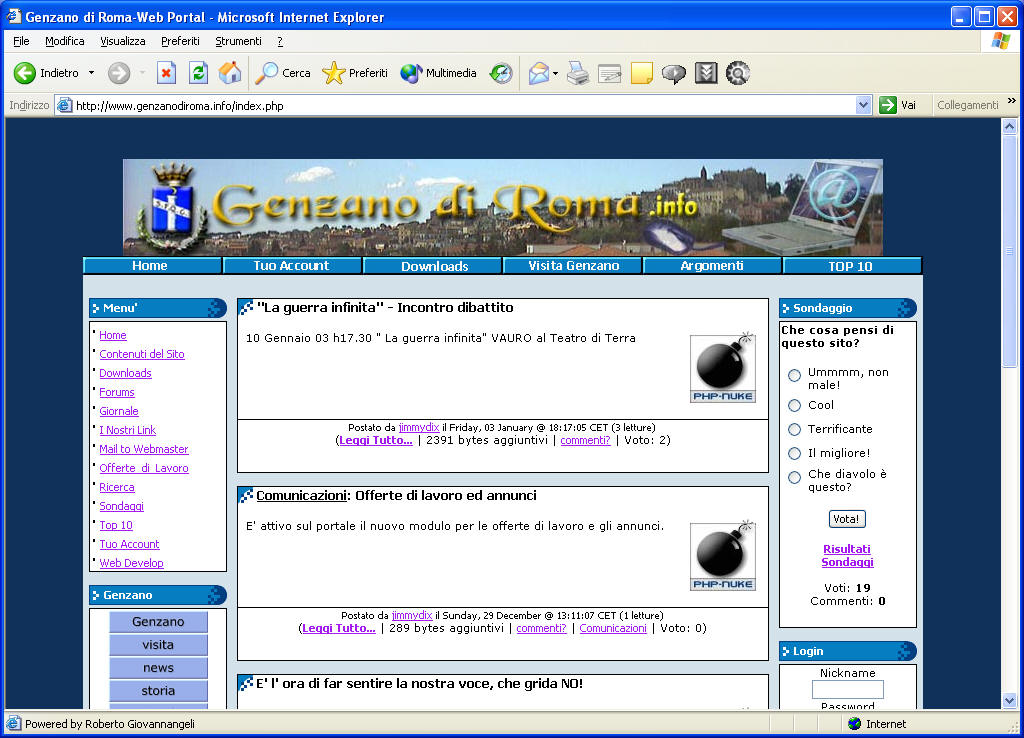This screenshot has height=738, width=1024.
Task: Select the "Il migliore!" poll option
Action: coord(794,453)
